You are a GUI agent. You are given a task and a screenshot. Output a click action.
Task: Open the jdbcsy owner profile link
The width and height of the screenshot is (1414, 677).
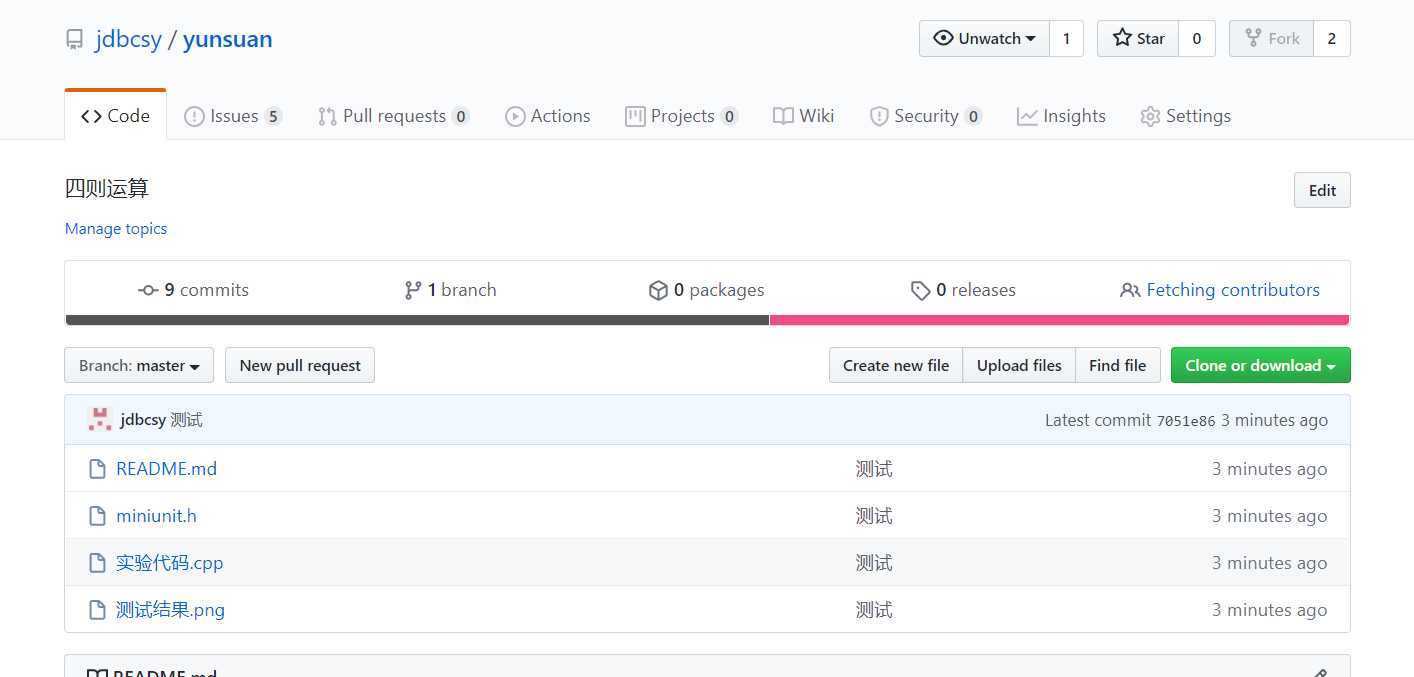pos(128,39)
